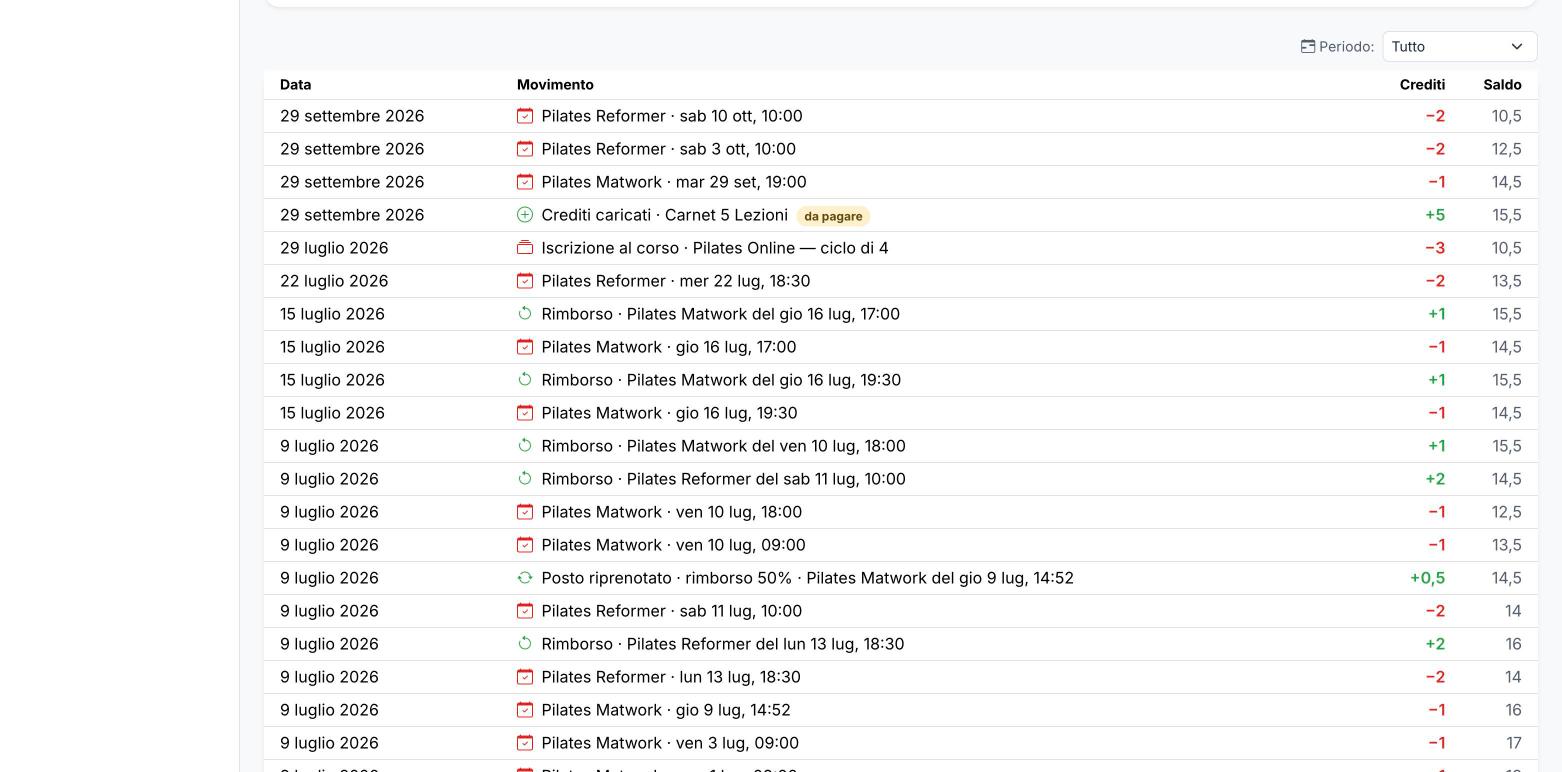Click the 'da pagare' badge

[833, 216]
